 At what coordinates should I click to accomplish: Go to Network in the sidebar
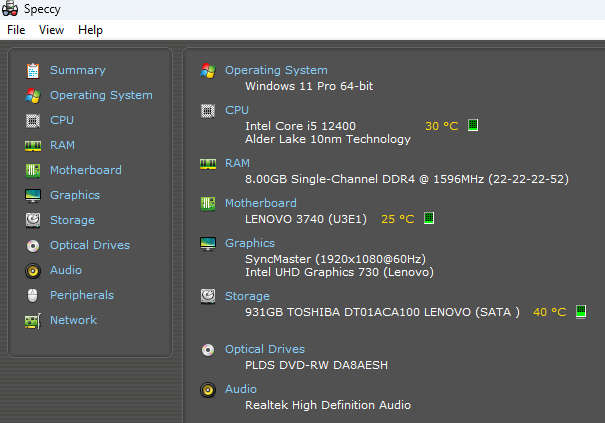[x=73, y=320]
